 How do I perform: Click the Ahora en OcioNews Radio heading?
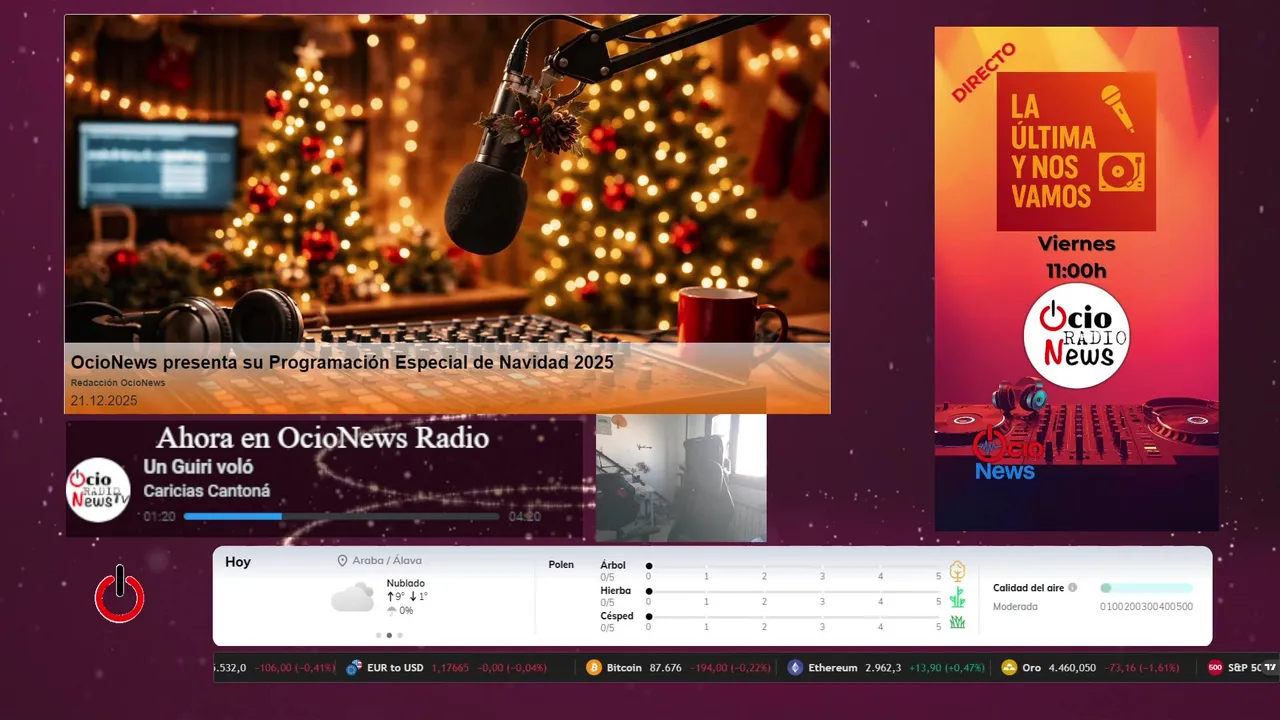322,438
